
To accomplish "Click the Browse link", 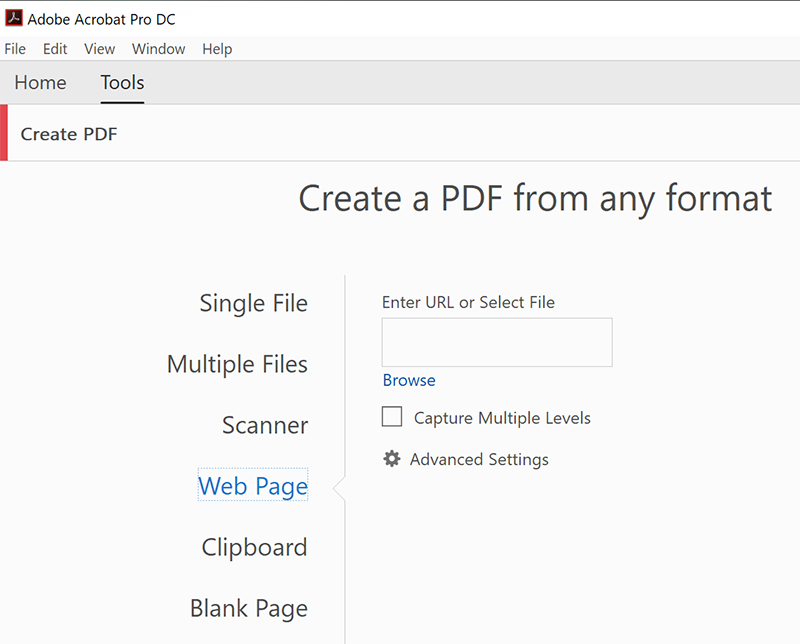I will 409,380.
